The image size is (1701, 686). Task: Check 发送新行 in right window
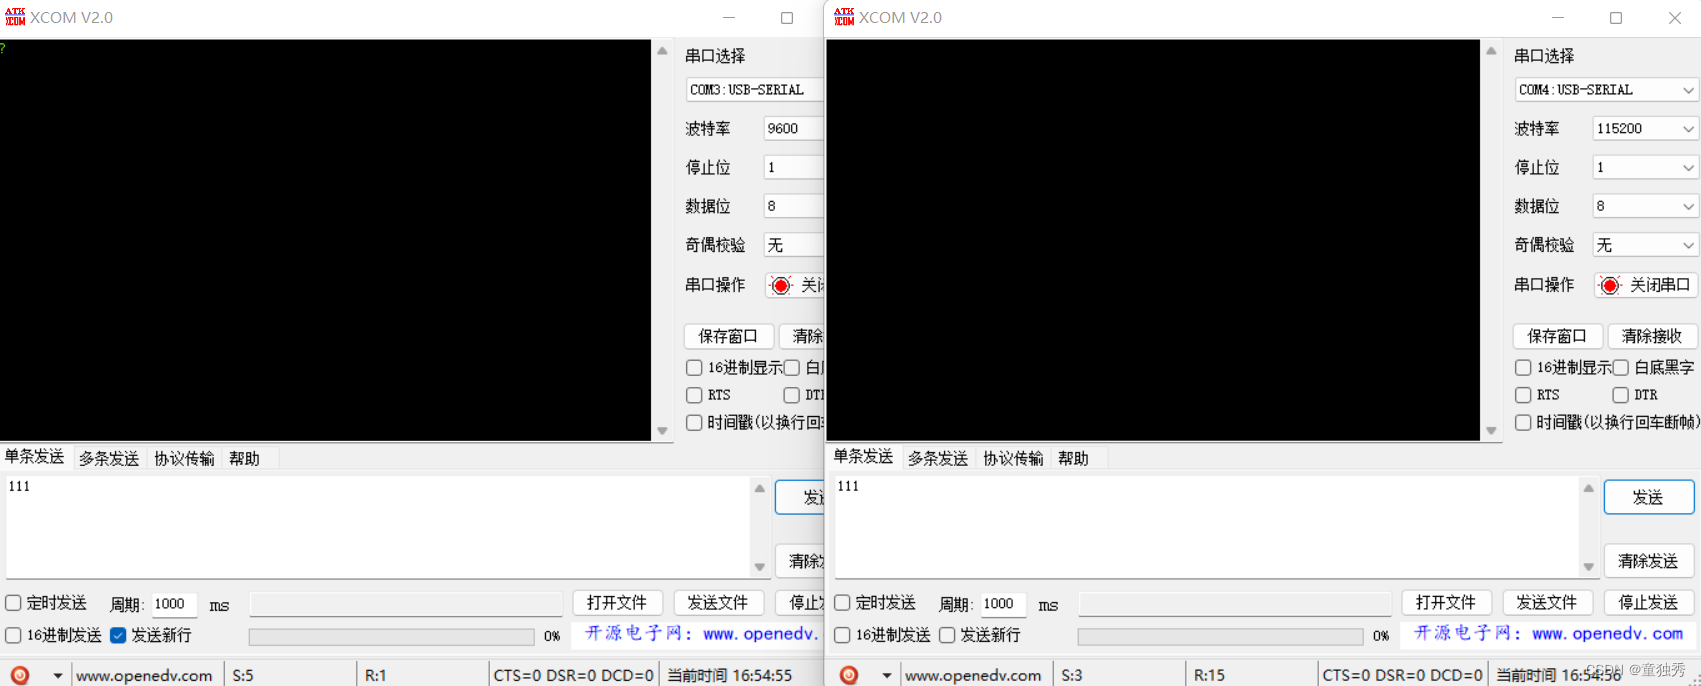click(947, 635)
